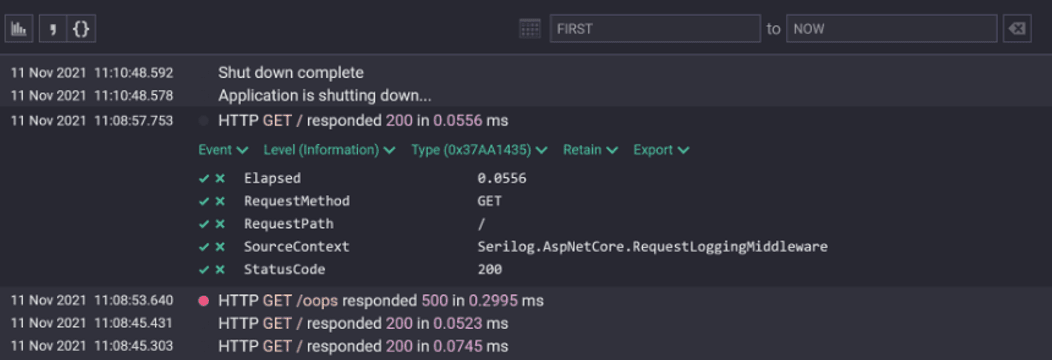Click the timestamp 11:08:53.640
Screen dimensions: 1052x360
click(134, 301)
